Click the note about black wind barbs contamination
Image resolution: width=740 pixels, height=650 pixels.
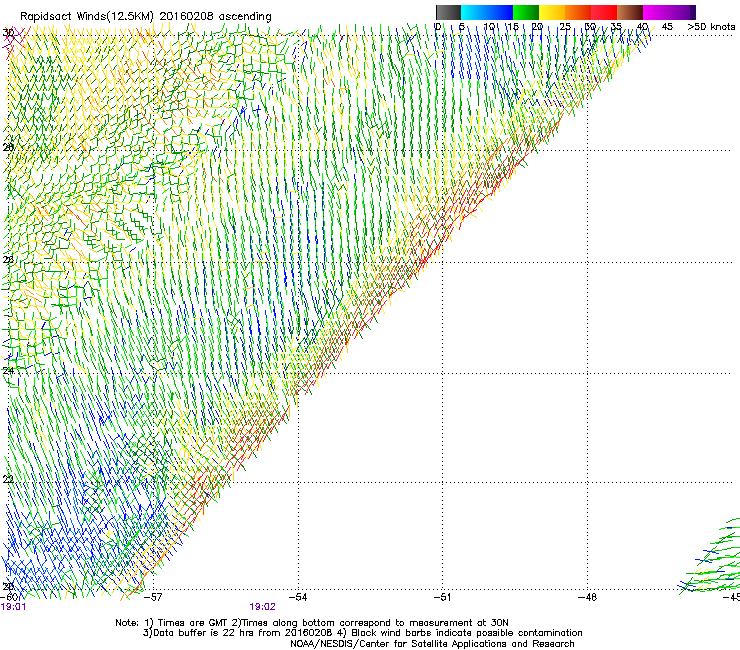tap(460, 633)
